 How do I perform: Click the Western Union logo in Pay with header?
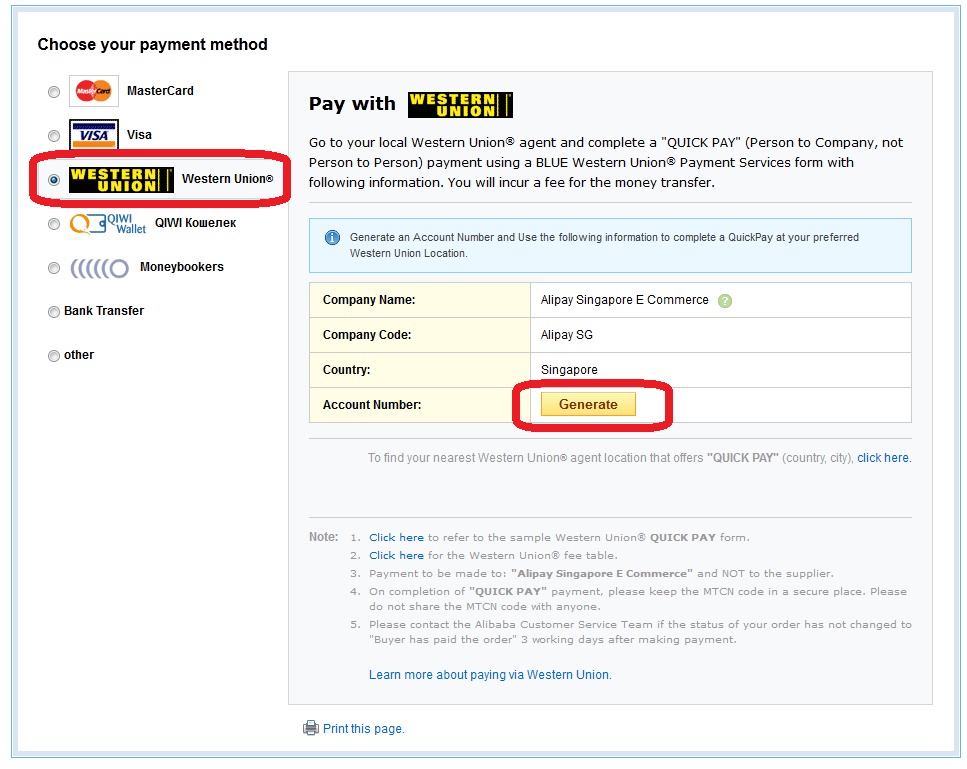click(460, 105)
